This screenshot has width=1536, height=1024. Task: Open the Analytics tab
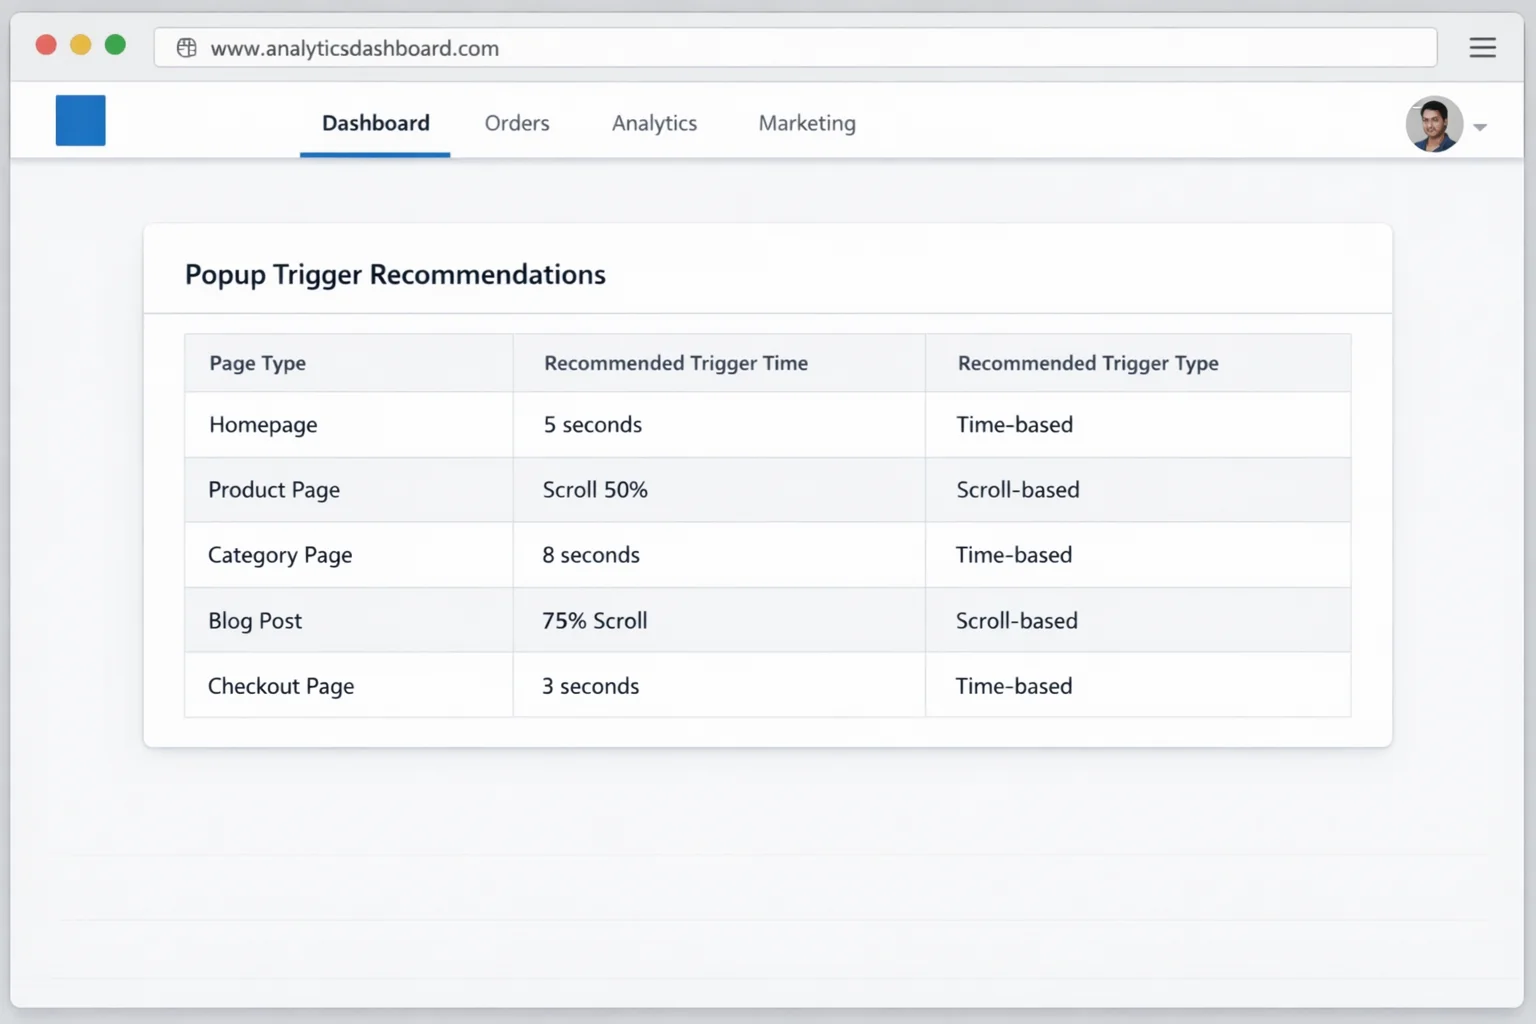coord(654,122)
